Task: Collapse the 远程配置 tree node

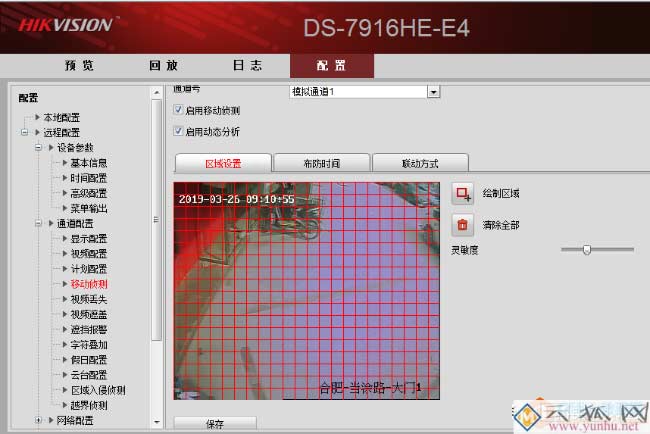Action: click(24, 132)
